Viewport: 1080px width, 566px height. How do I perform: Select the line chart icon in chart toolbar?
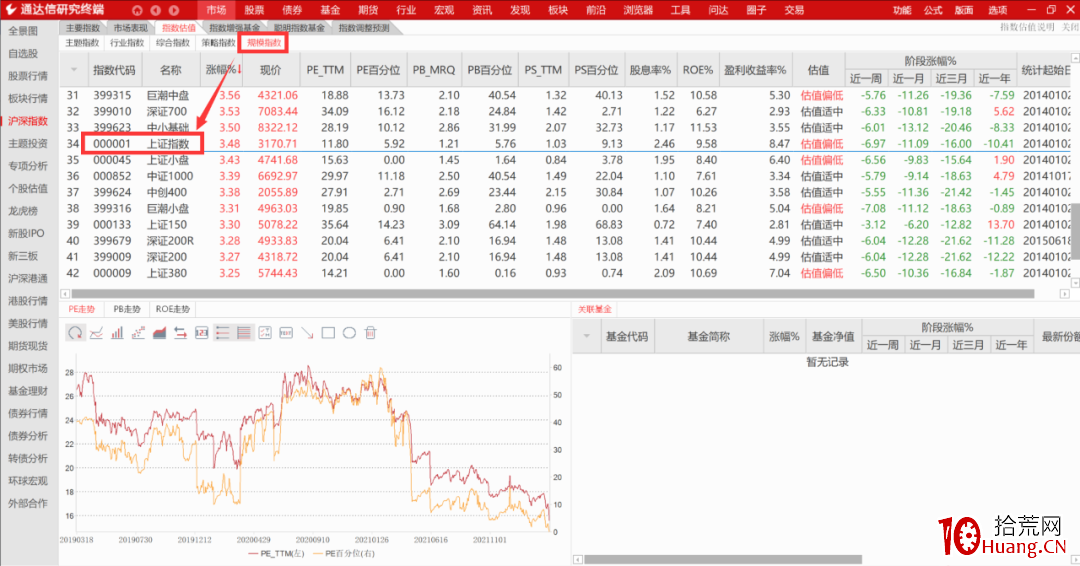point(96,333)
